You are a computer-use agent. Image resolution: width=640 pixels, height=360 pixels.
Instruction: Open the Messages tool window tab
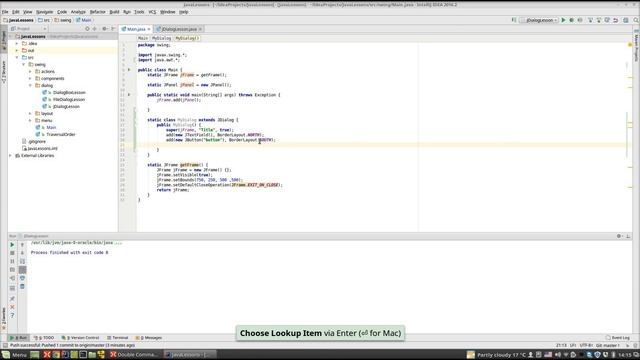(x=149, y=338)
